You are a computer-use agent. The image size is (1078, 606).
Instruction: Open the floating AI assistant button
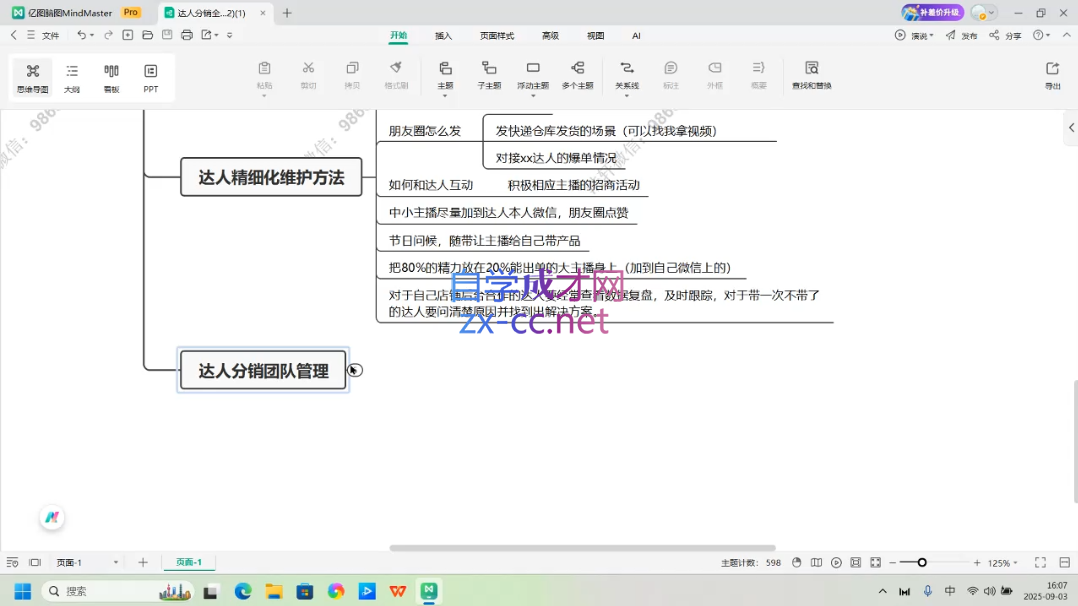point(52,517)
